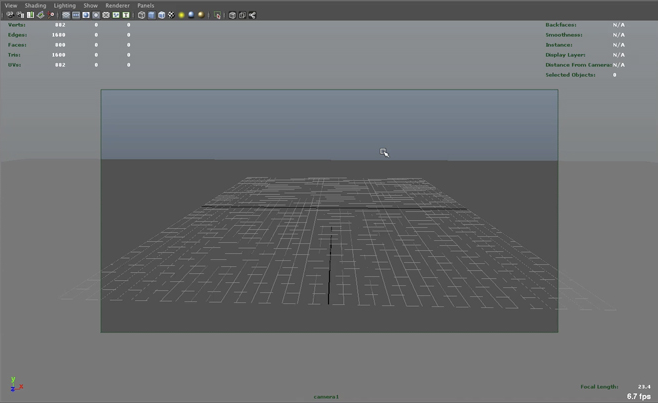Open the Renderer menu
This screenshot has width=658, height=403.
[x=117, y=5]
